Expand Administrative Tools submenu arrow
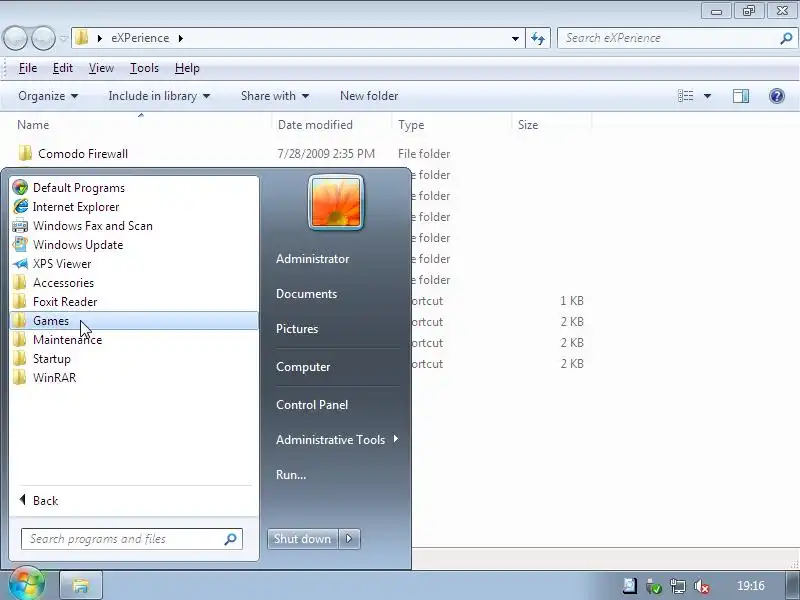This screenshot has width=800, height=600. (x=396, y=439)
